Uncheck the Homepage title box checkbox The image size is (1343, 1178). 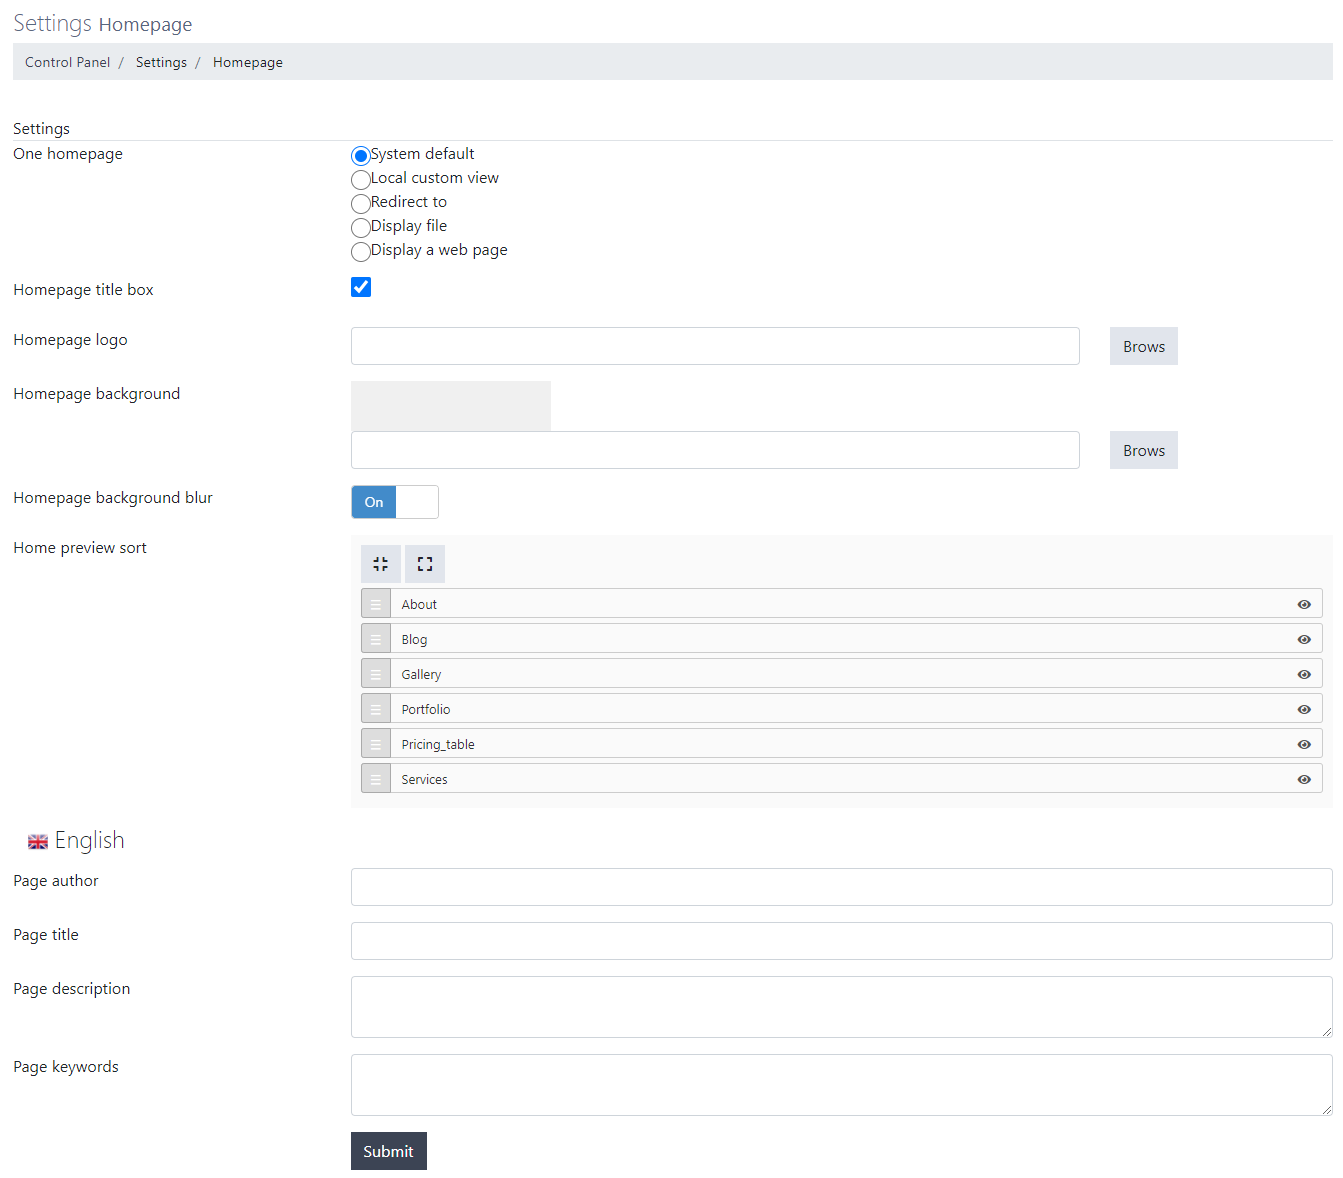[x=361, y=288]
